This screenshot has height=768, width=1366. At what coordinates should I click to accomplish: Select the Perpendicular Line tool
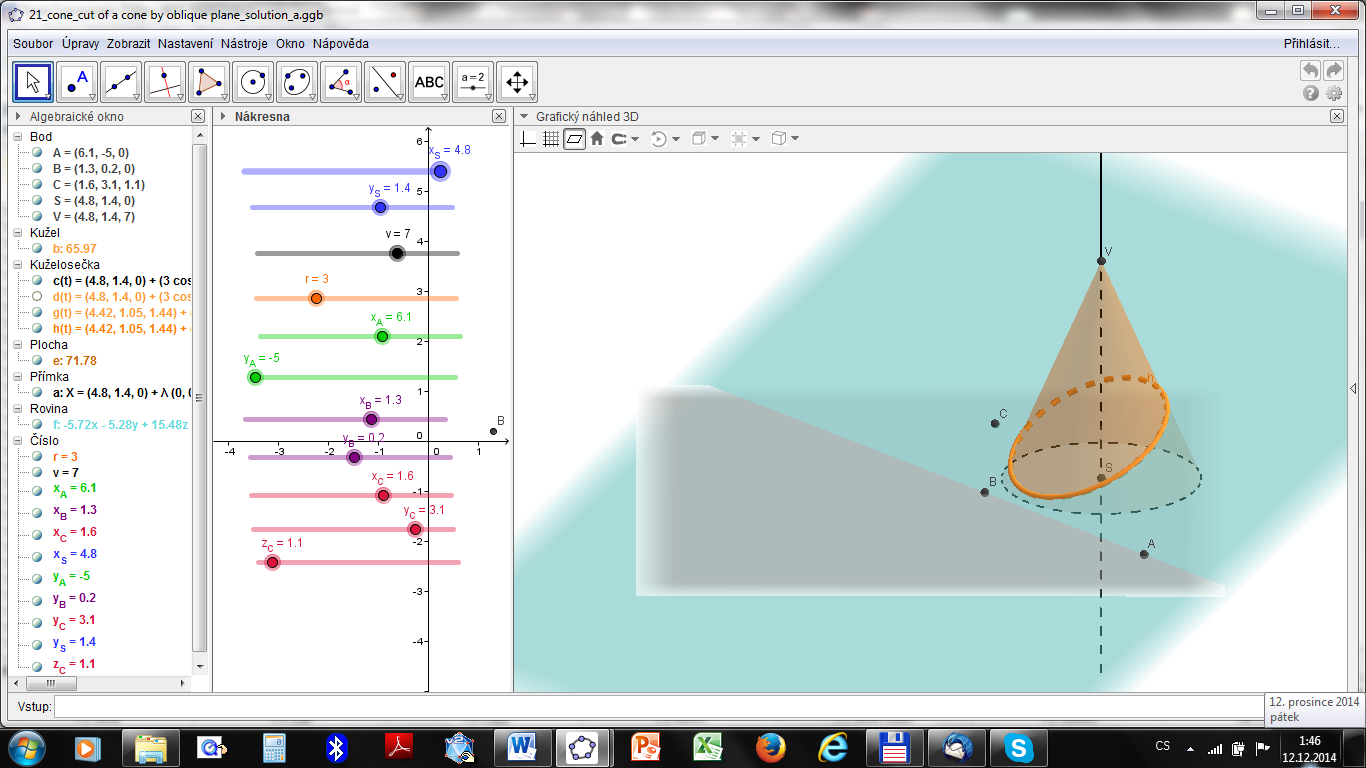(x=165, y=82)
